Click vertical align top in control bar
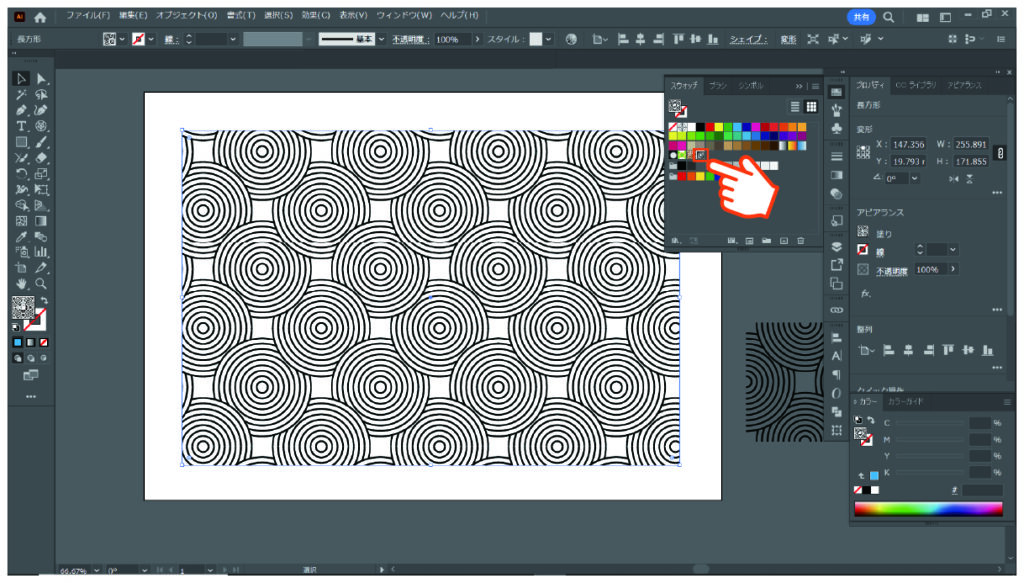Screen dimensions: 1024x583 pos(679,39)
